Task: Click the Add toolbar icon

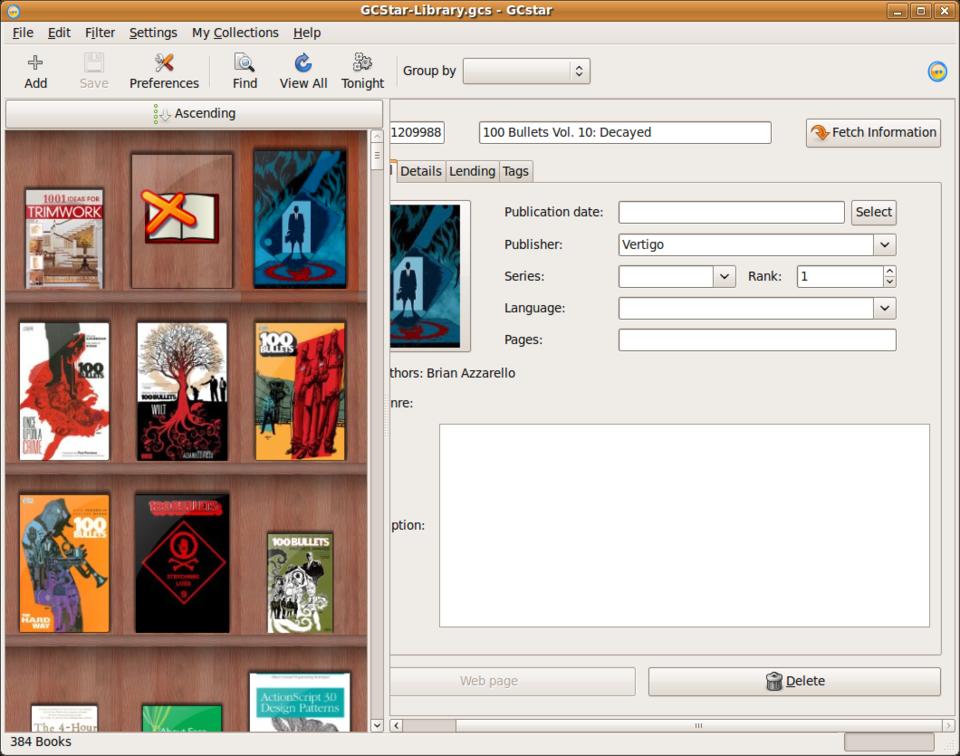Action: [35, 64]
